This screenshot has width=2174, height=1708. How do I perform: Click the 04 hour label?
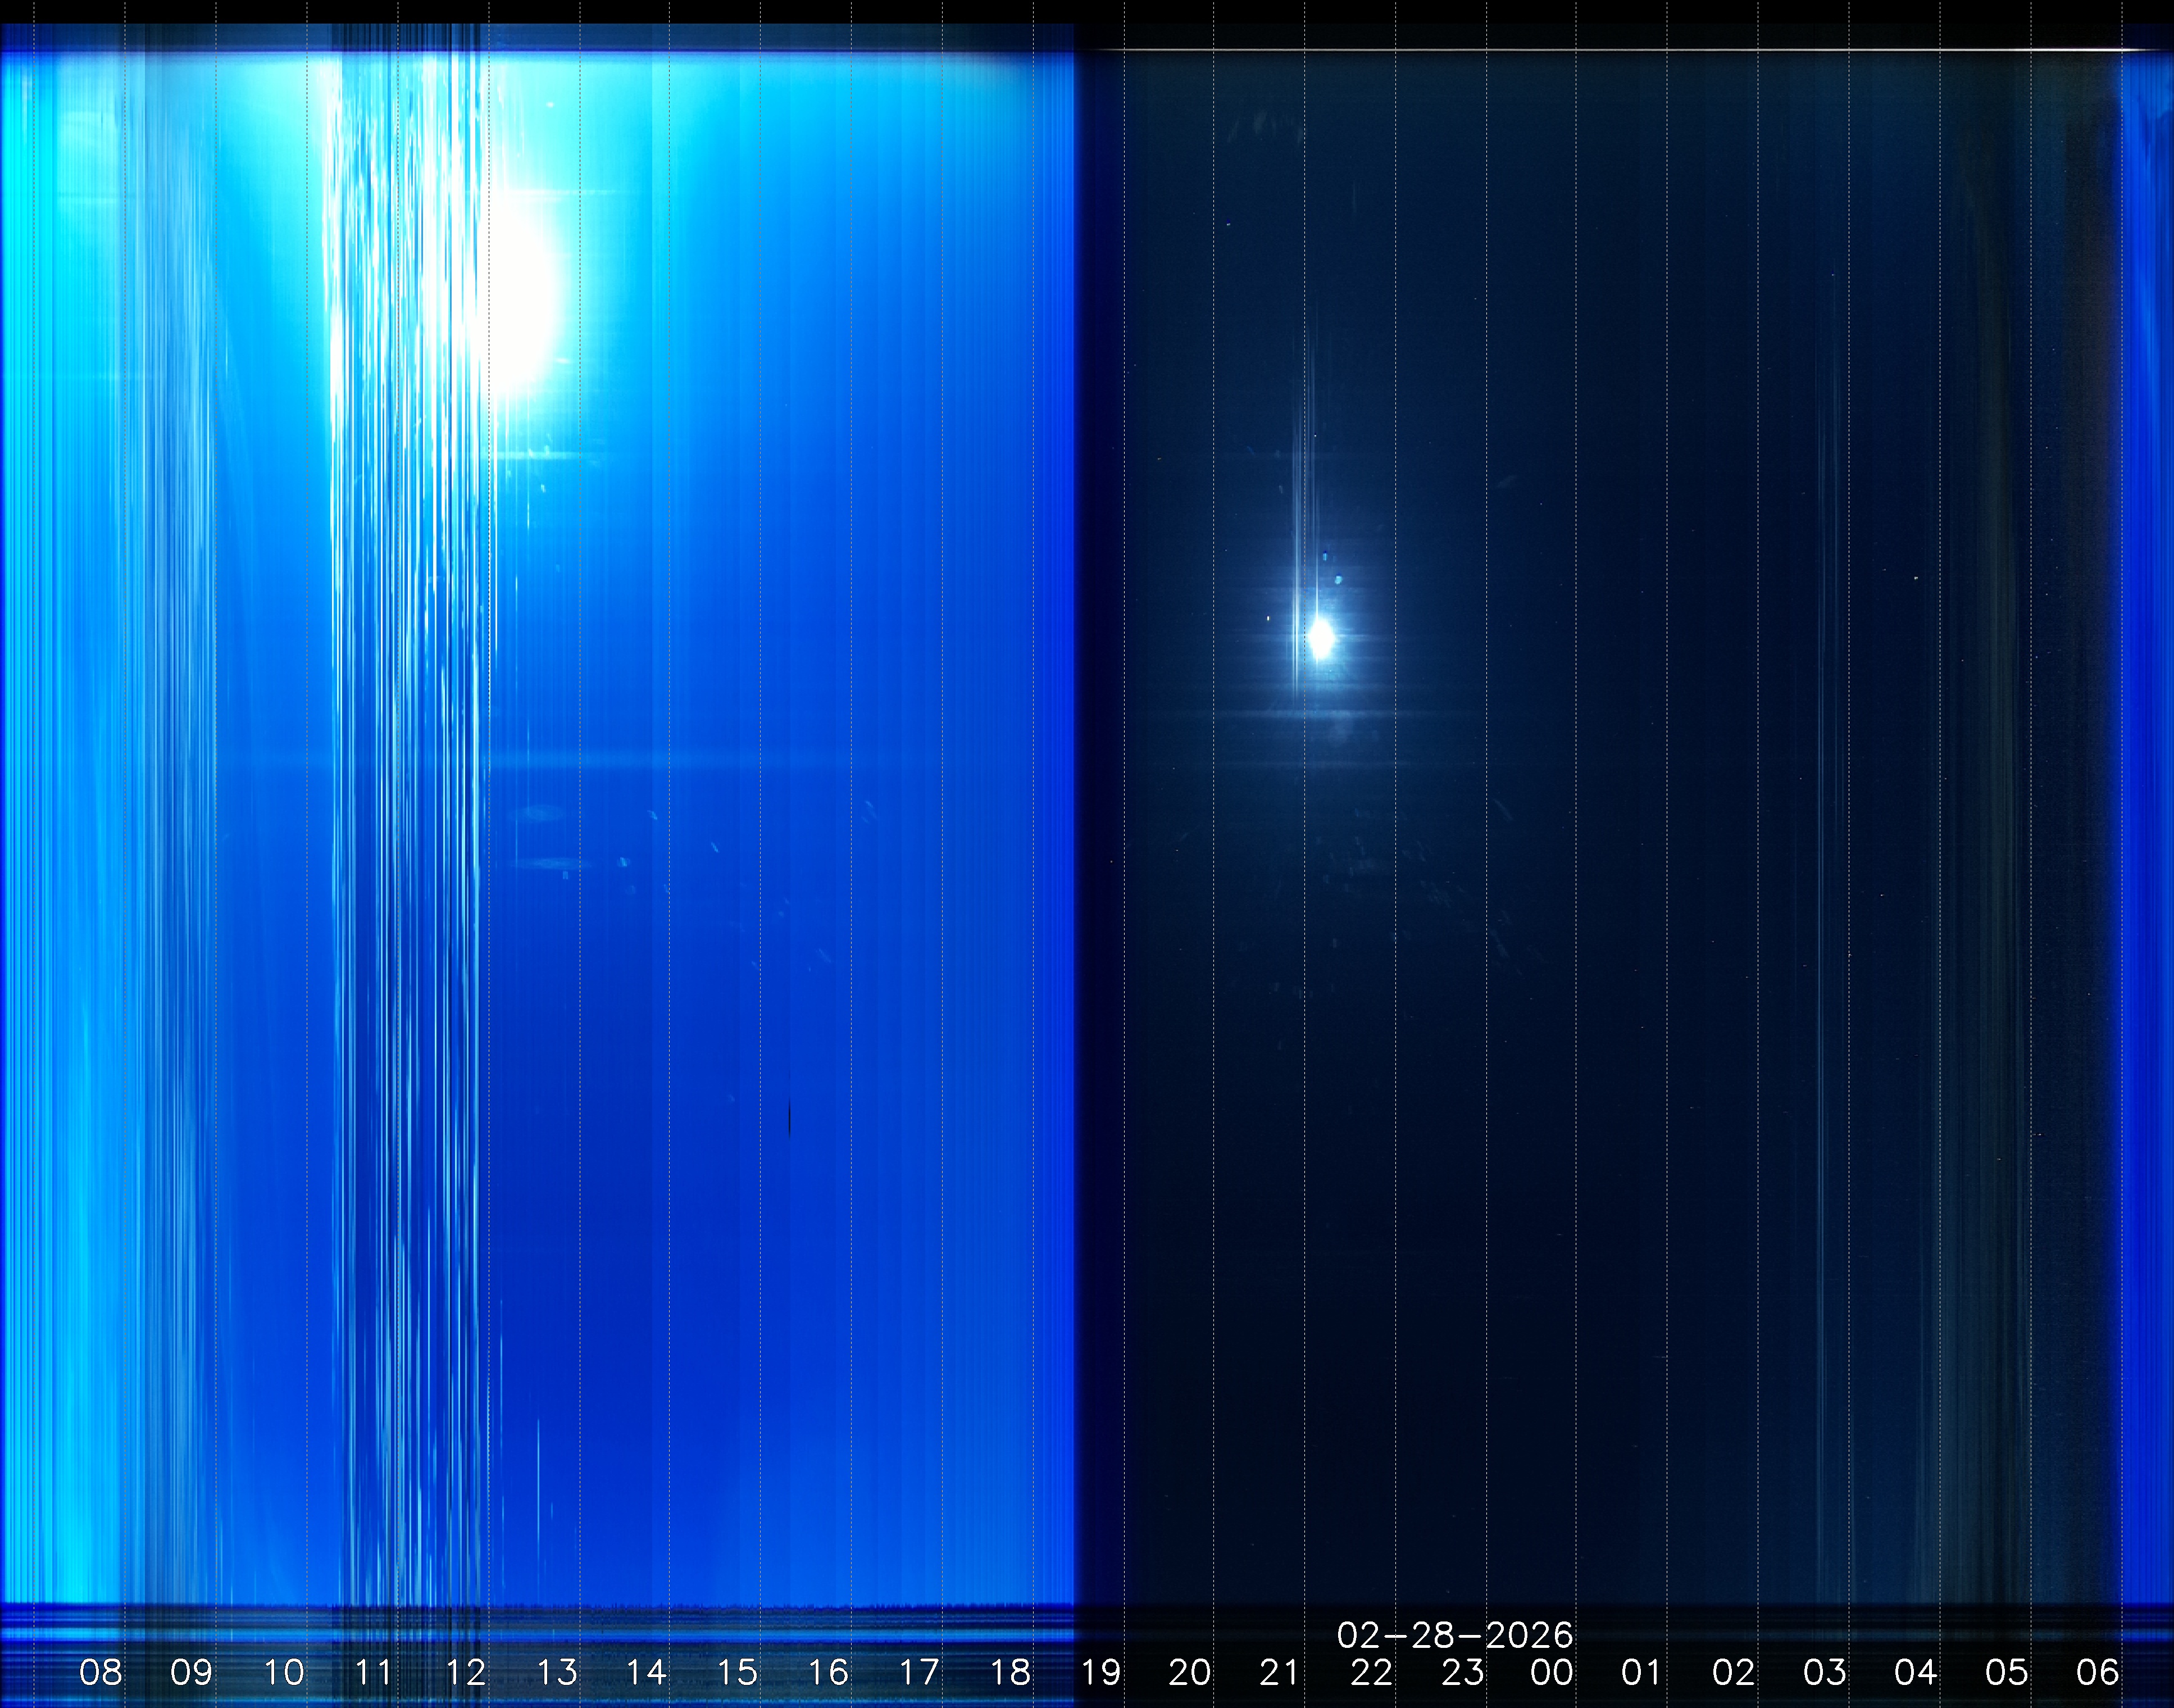[1915, 1672]
